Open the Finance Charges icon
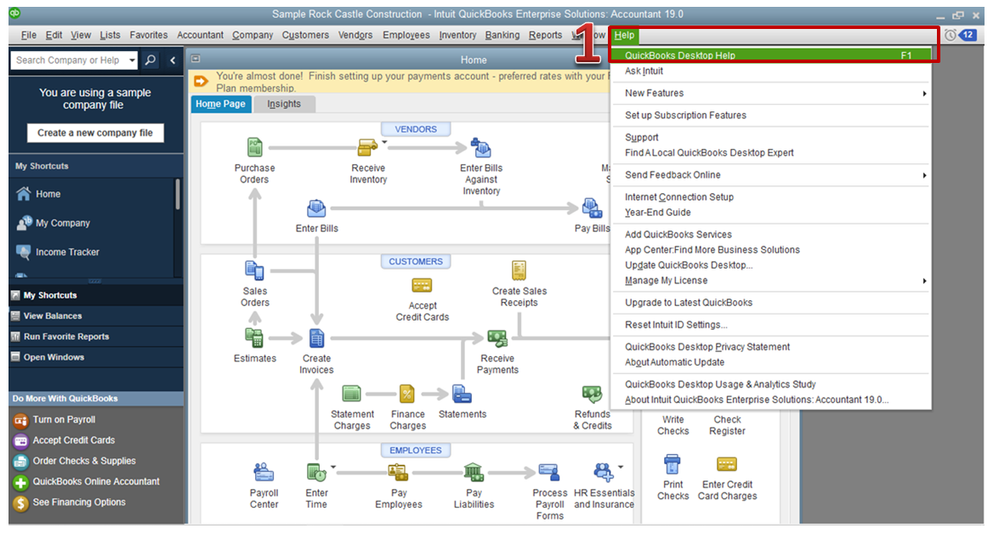The width and height of the screenshot is (999, 534). tap(407, 394)
